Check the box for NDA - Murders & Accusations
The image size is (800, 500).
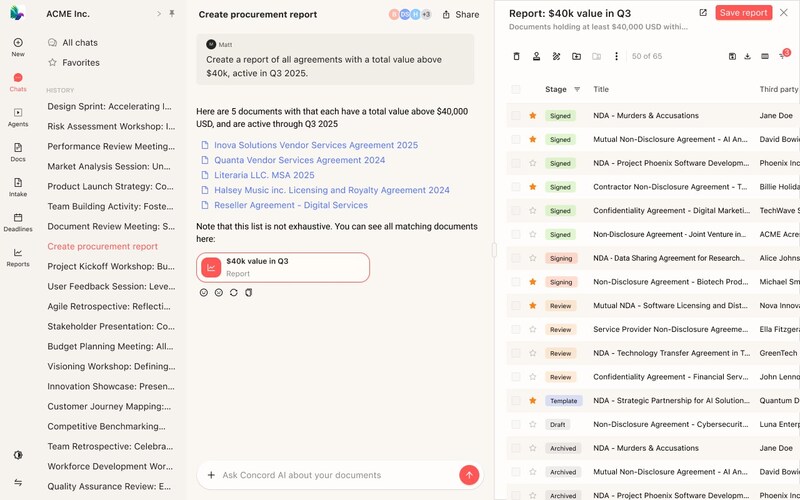[x=516, y=116]
